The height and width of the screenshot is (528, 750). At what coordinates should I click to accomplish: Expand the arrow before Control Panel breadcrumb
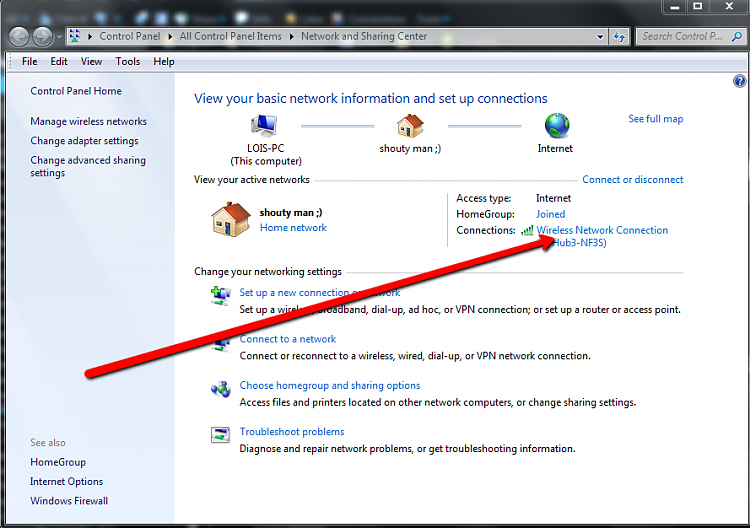(x=90, y=36)
